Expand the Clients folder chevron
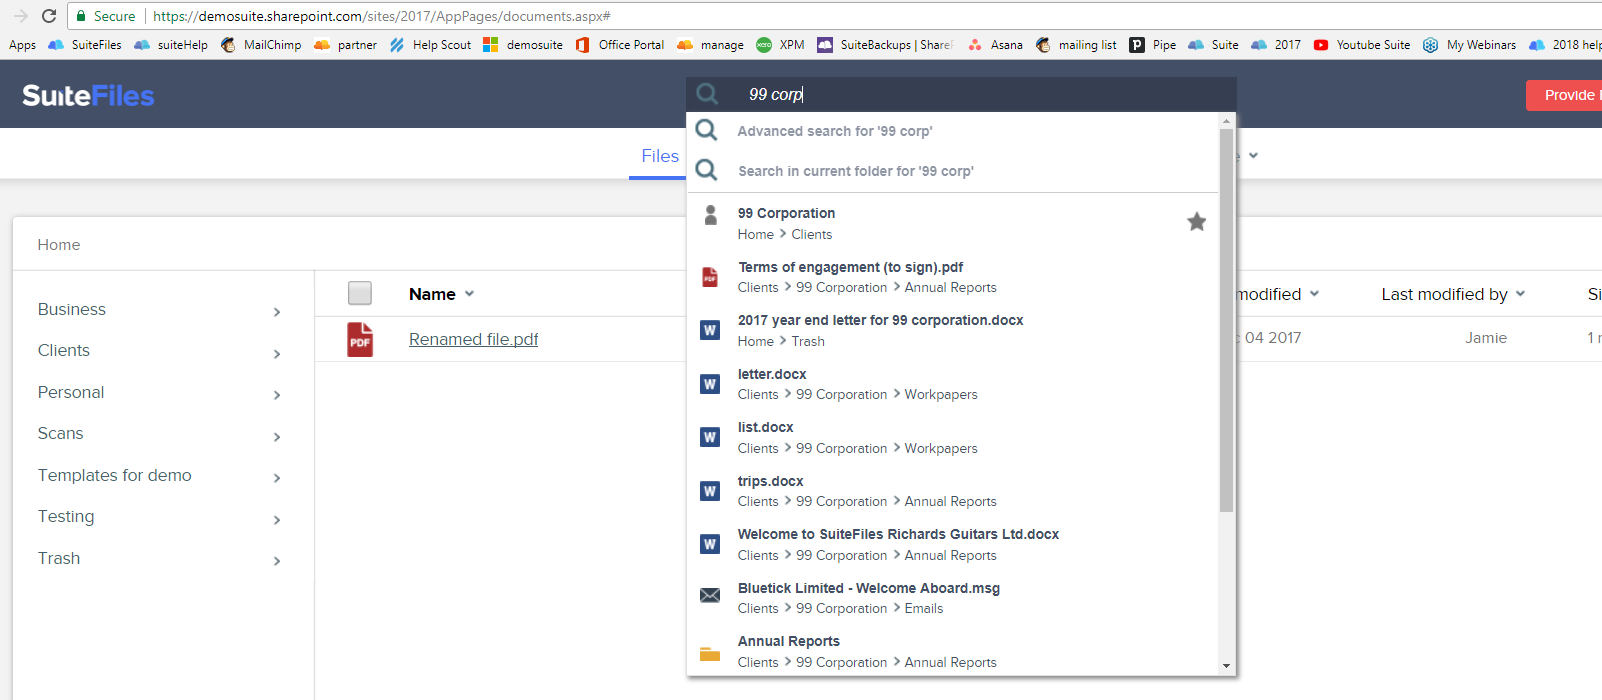The height and width of the screenshot is (700, 1602). click(277, 354)
